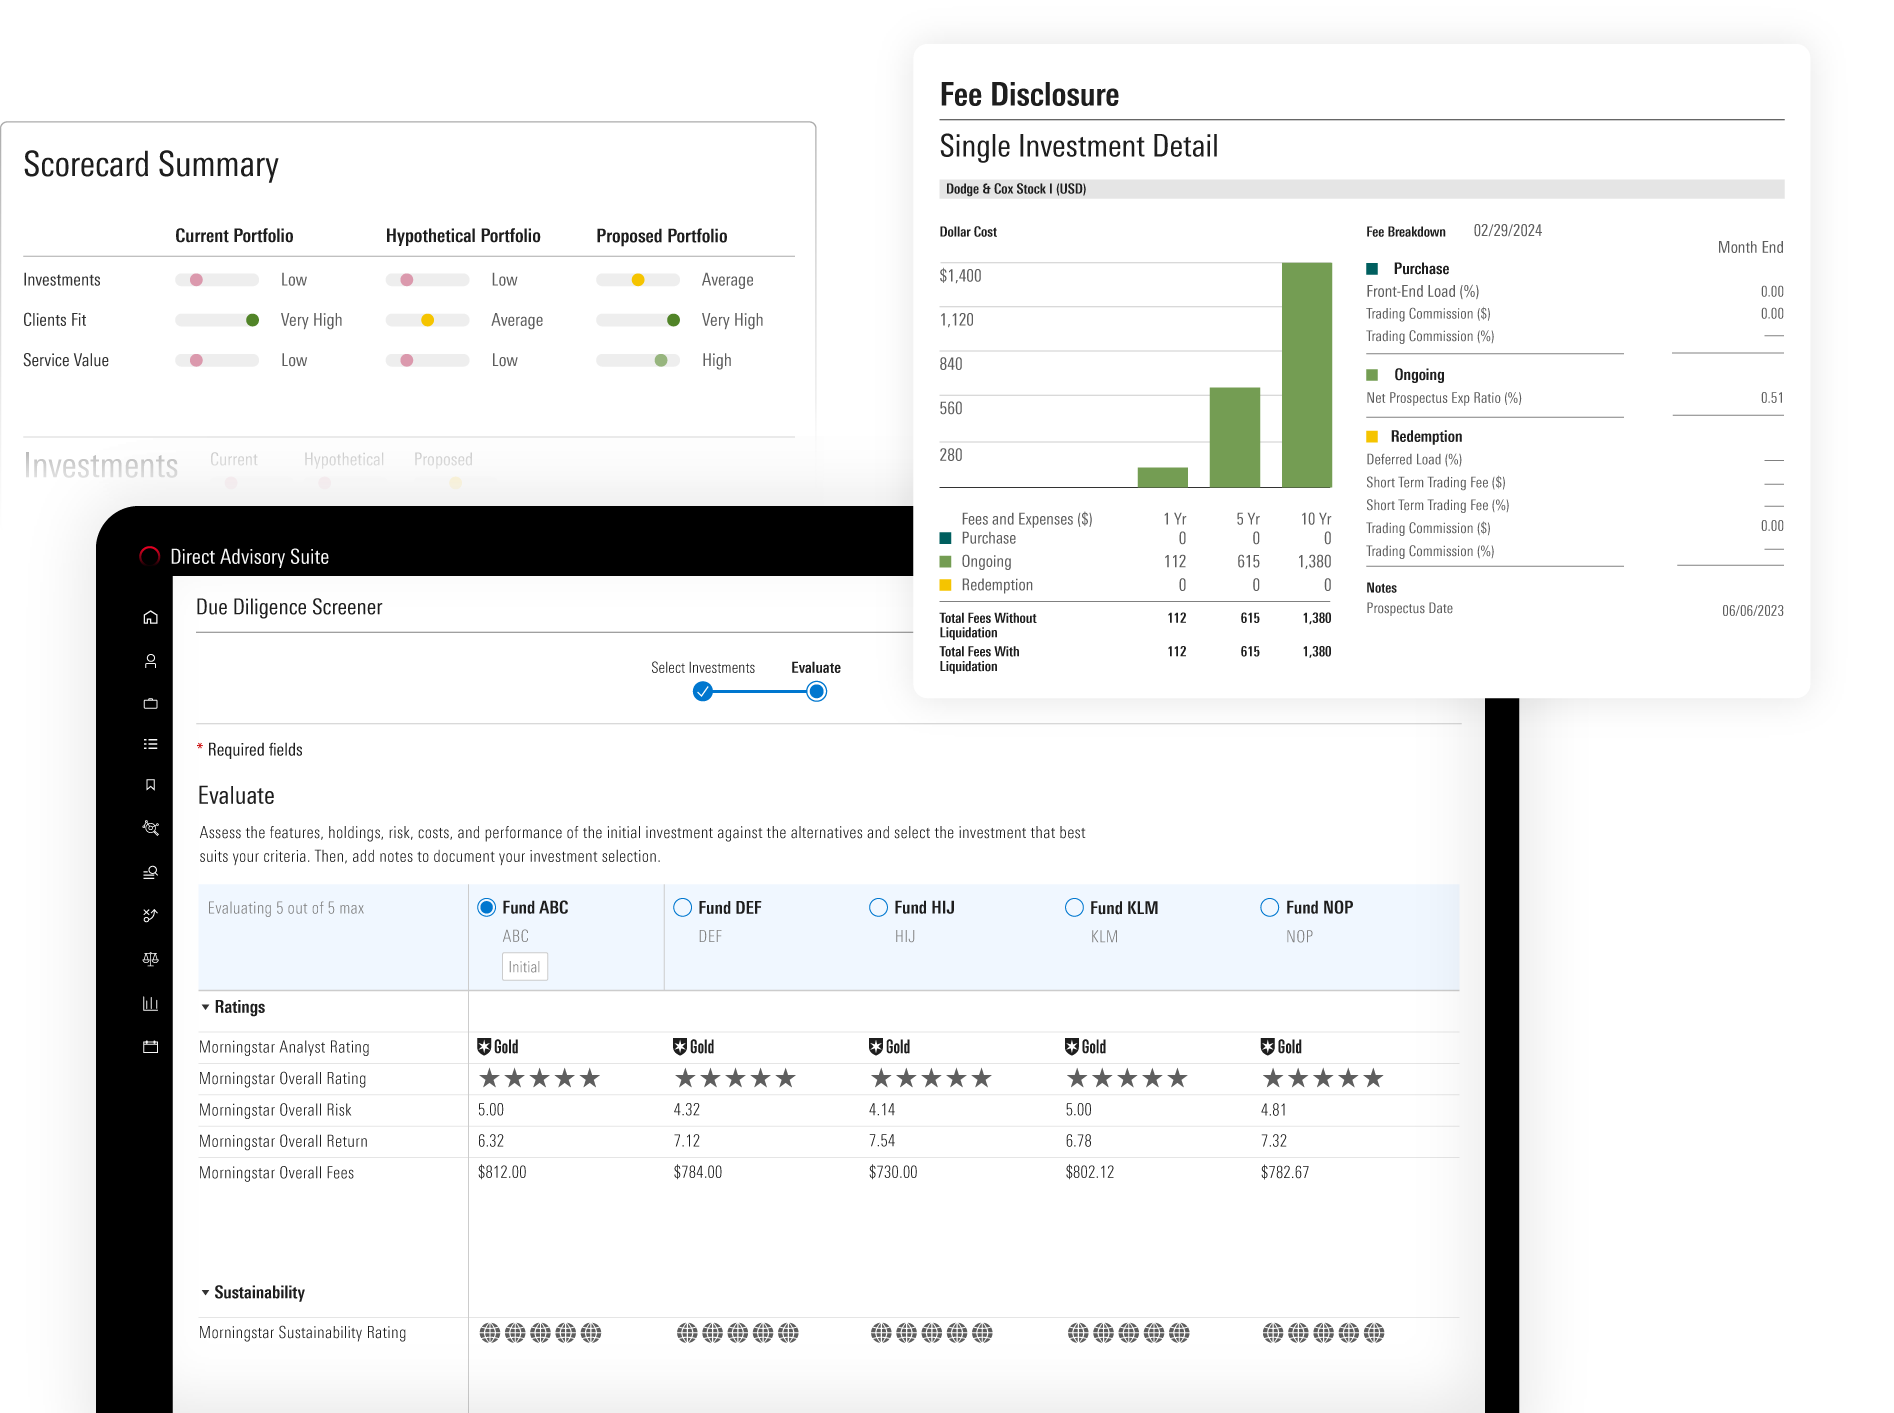Open the Home icon in sidebar
The width and height of the screenshot is (1894, 1413).
pyautogui.click(x=150, y=617)
